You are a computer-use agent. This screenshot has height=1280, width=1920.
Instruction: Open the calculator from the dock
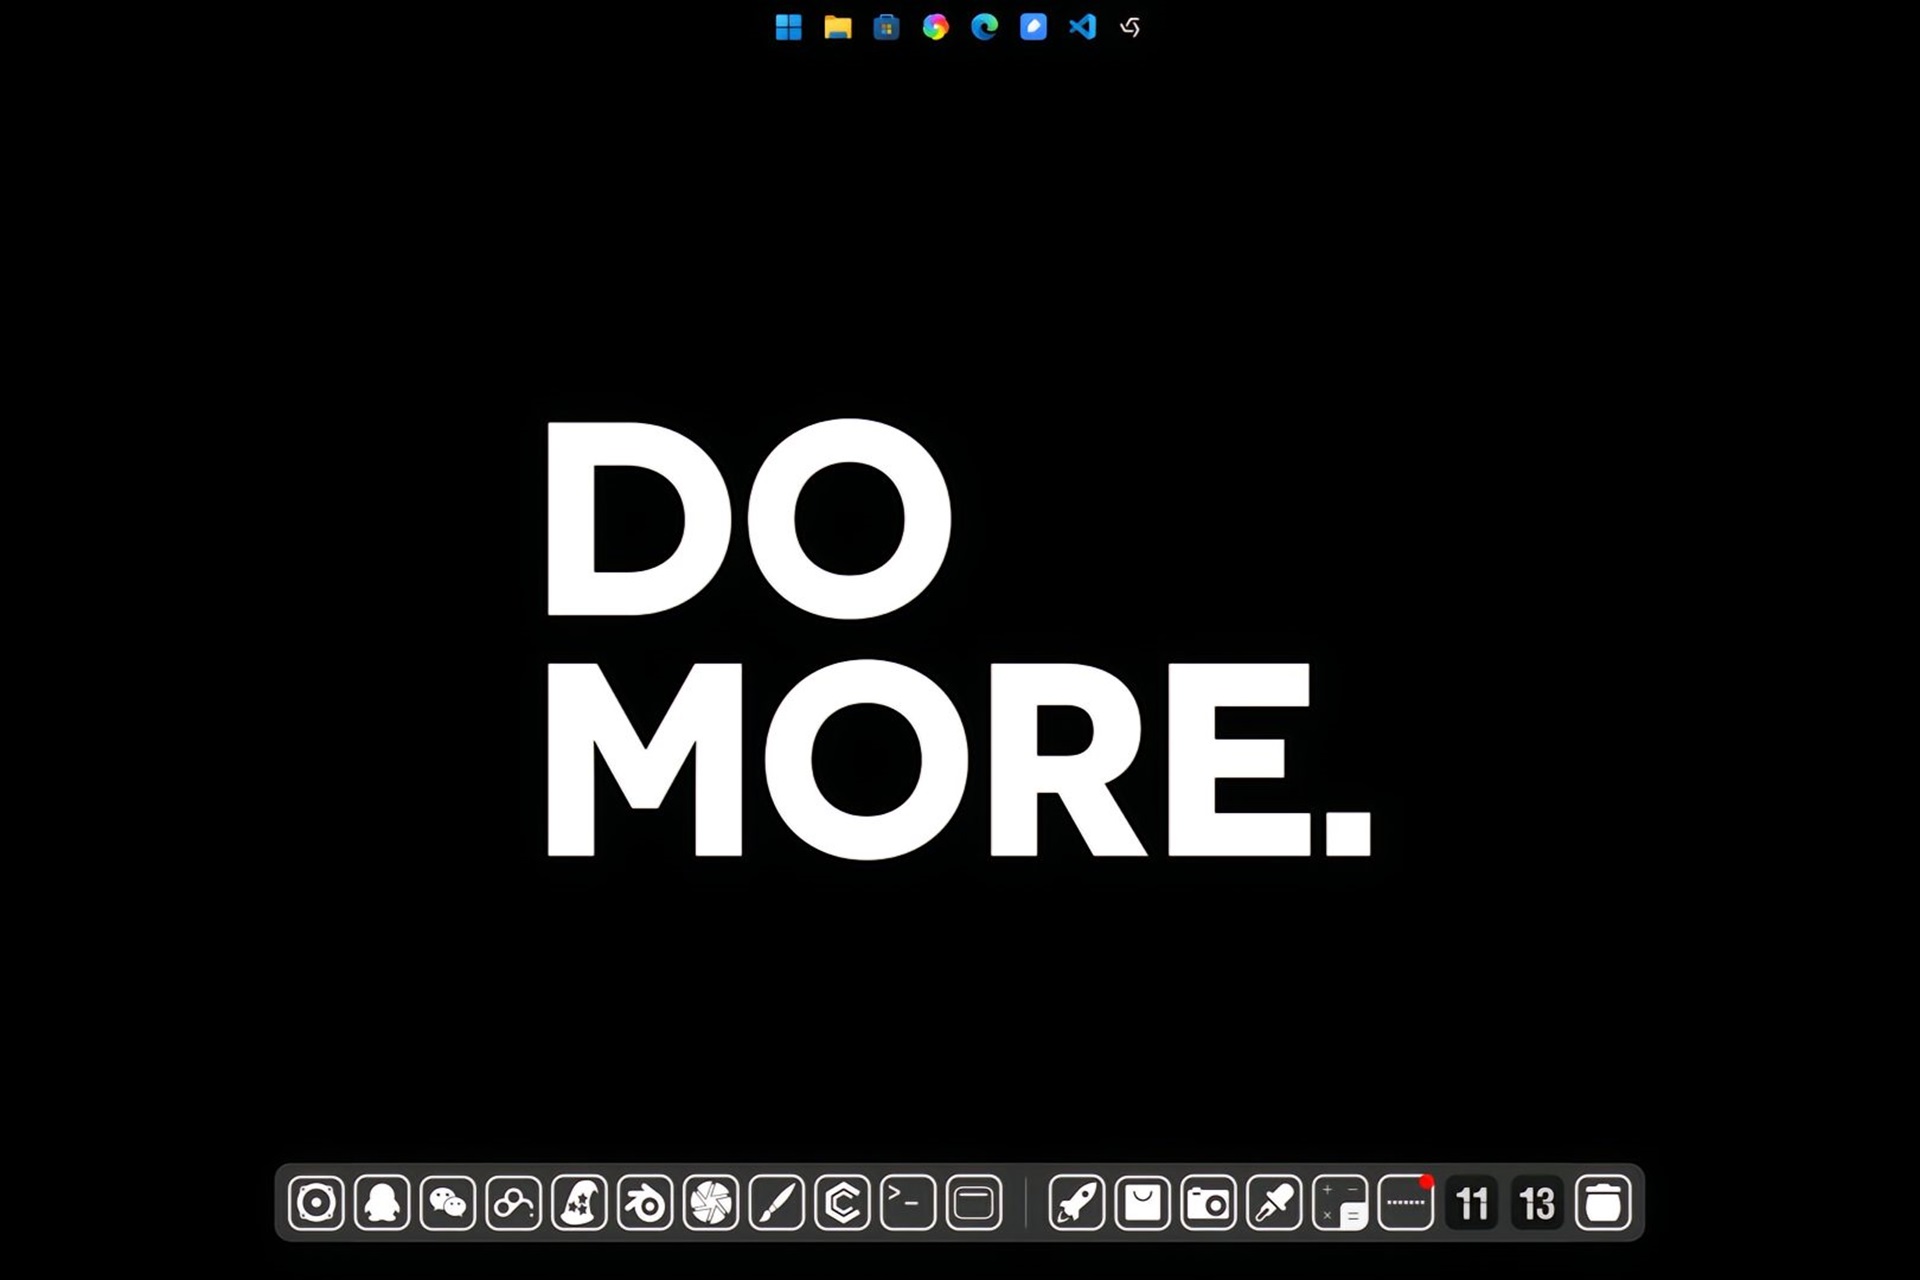1340,1202
